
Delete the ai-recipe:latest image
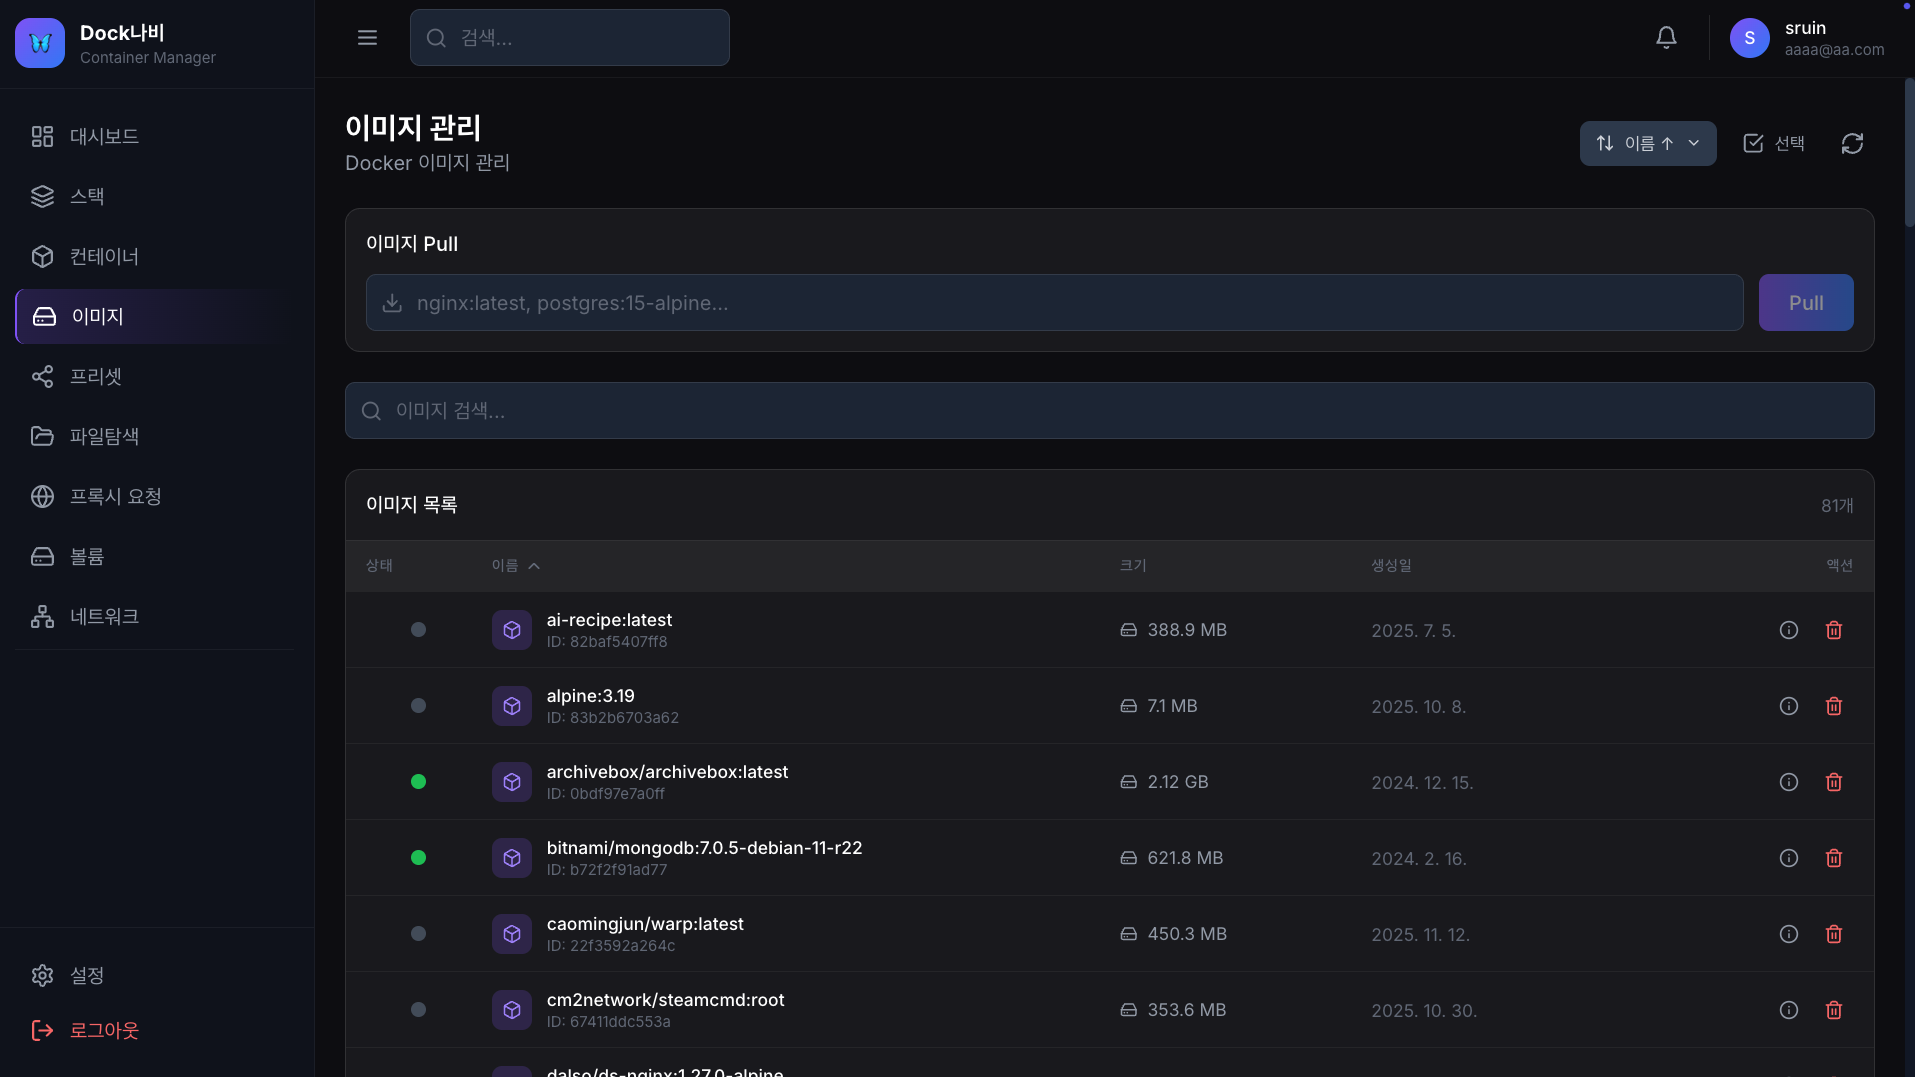point(1833,630)
